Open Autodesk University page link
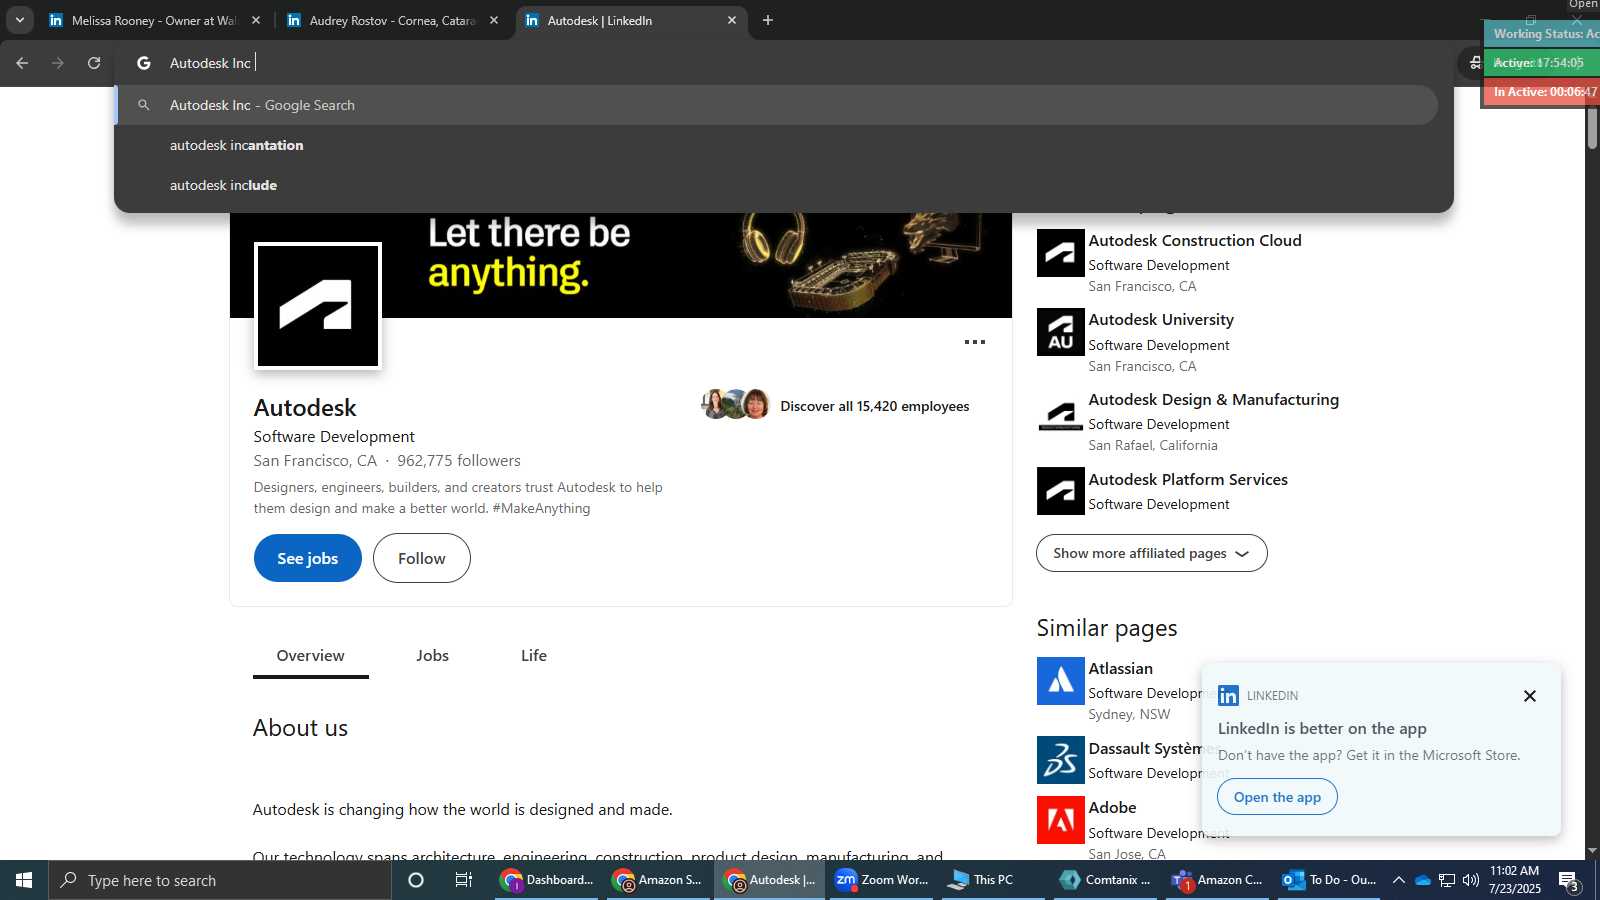 pyautogui.click(x=1161, y=319)
